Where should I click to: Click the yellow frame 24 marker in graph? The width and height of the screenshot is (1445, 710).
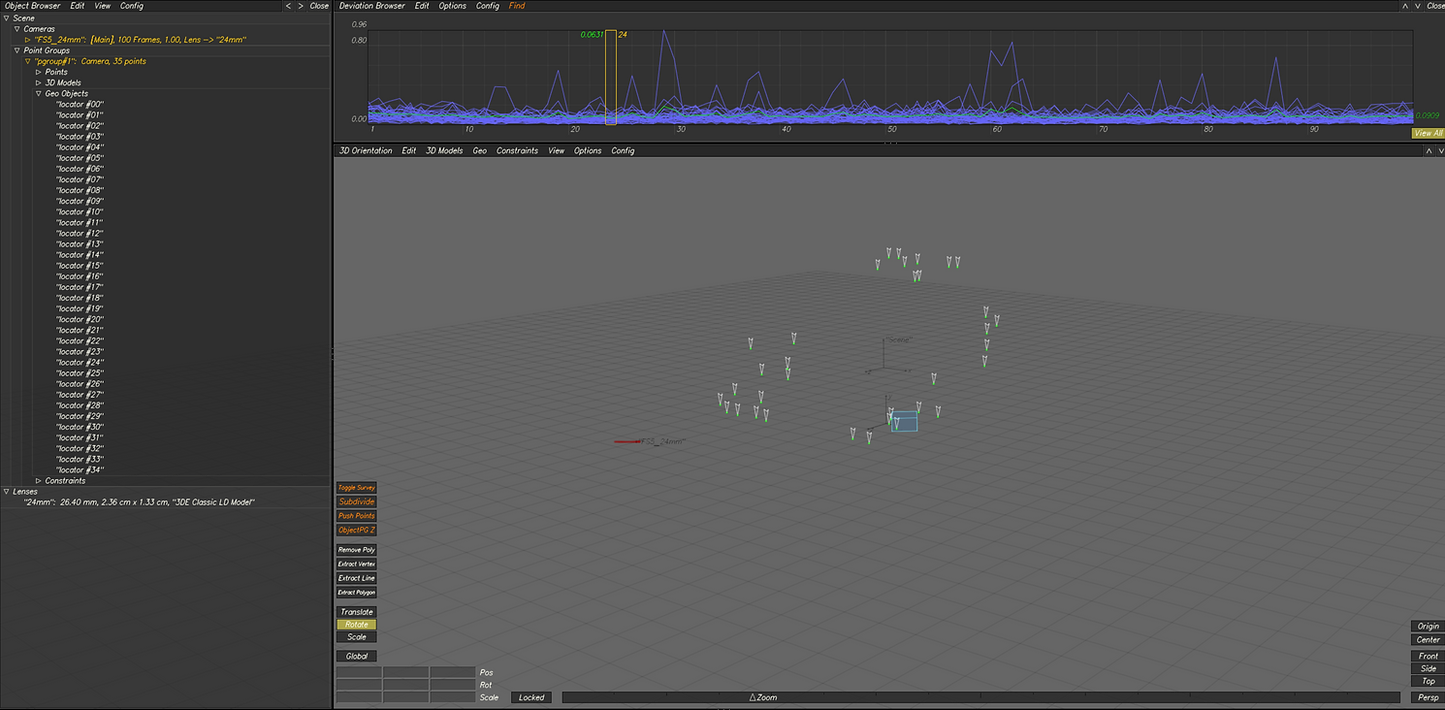click(x=611, y=77)
